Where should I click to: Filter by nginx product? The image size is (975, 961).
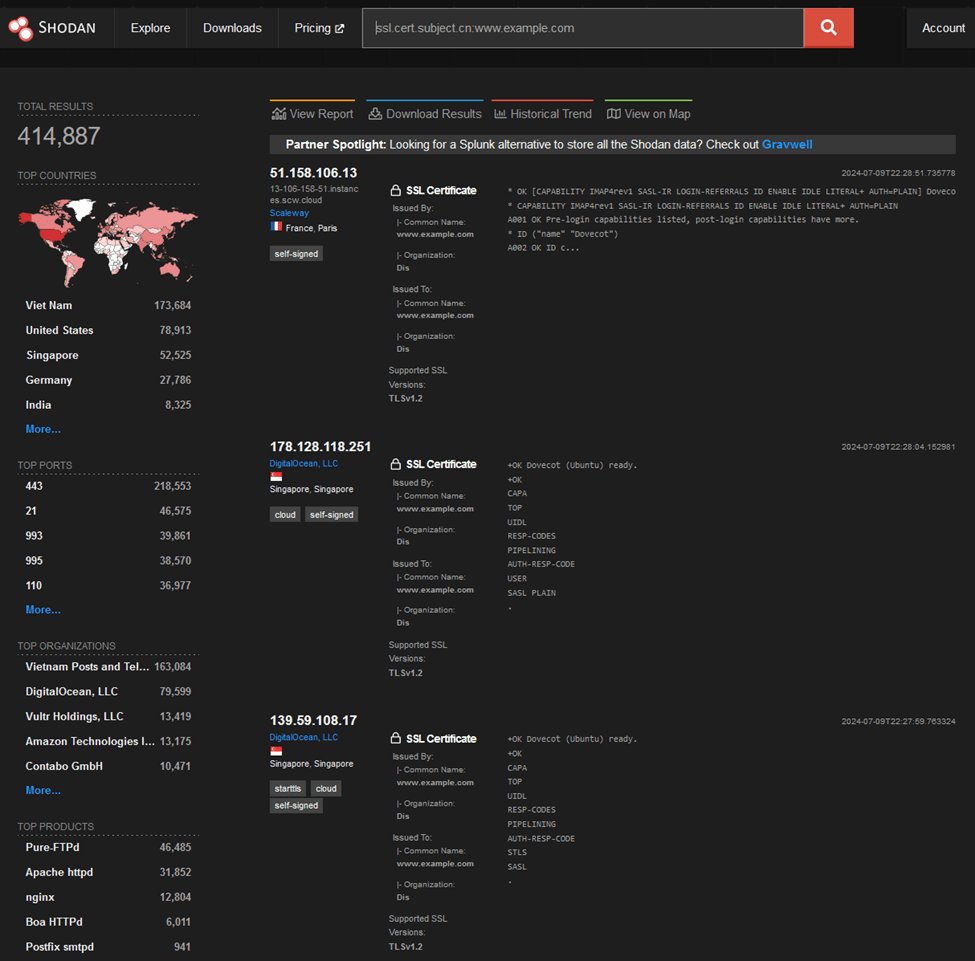[x=108, y=897]
